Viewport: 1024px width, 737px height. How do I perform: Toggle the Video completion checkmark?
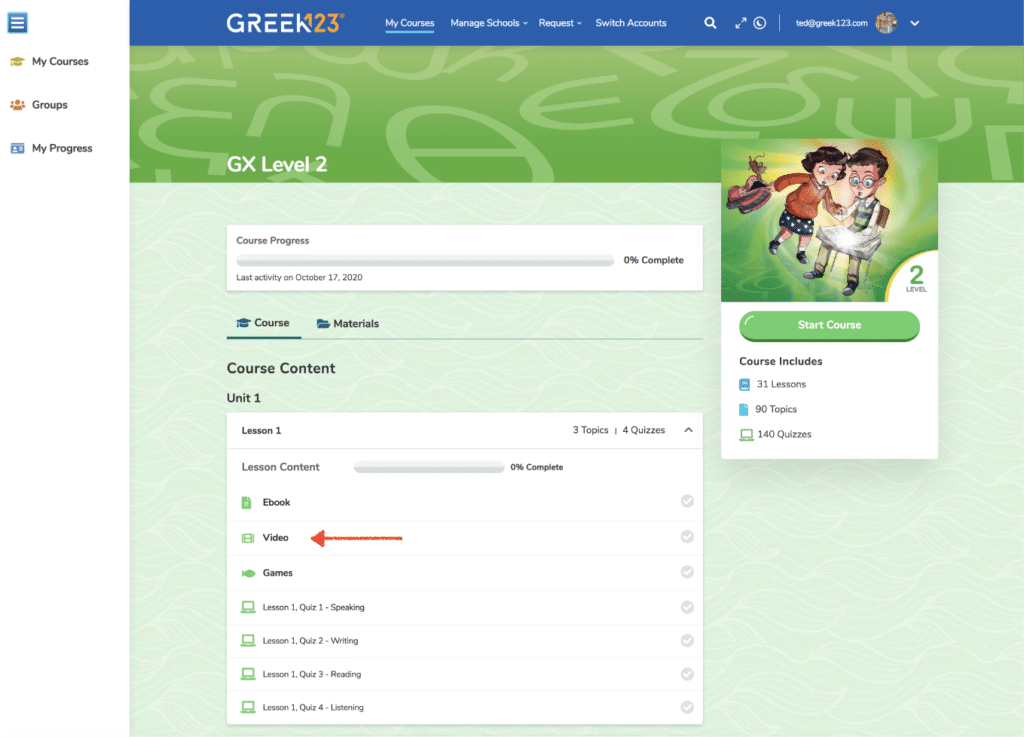pyautogui.click(x=687, y=537)
